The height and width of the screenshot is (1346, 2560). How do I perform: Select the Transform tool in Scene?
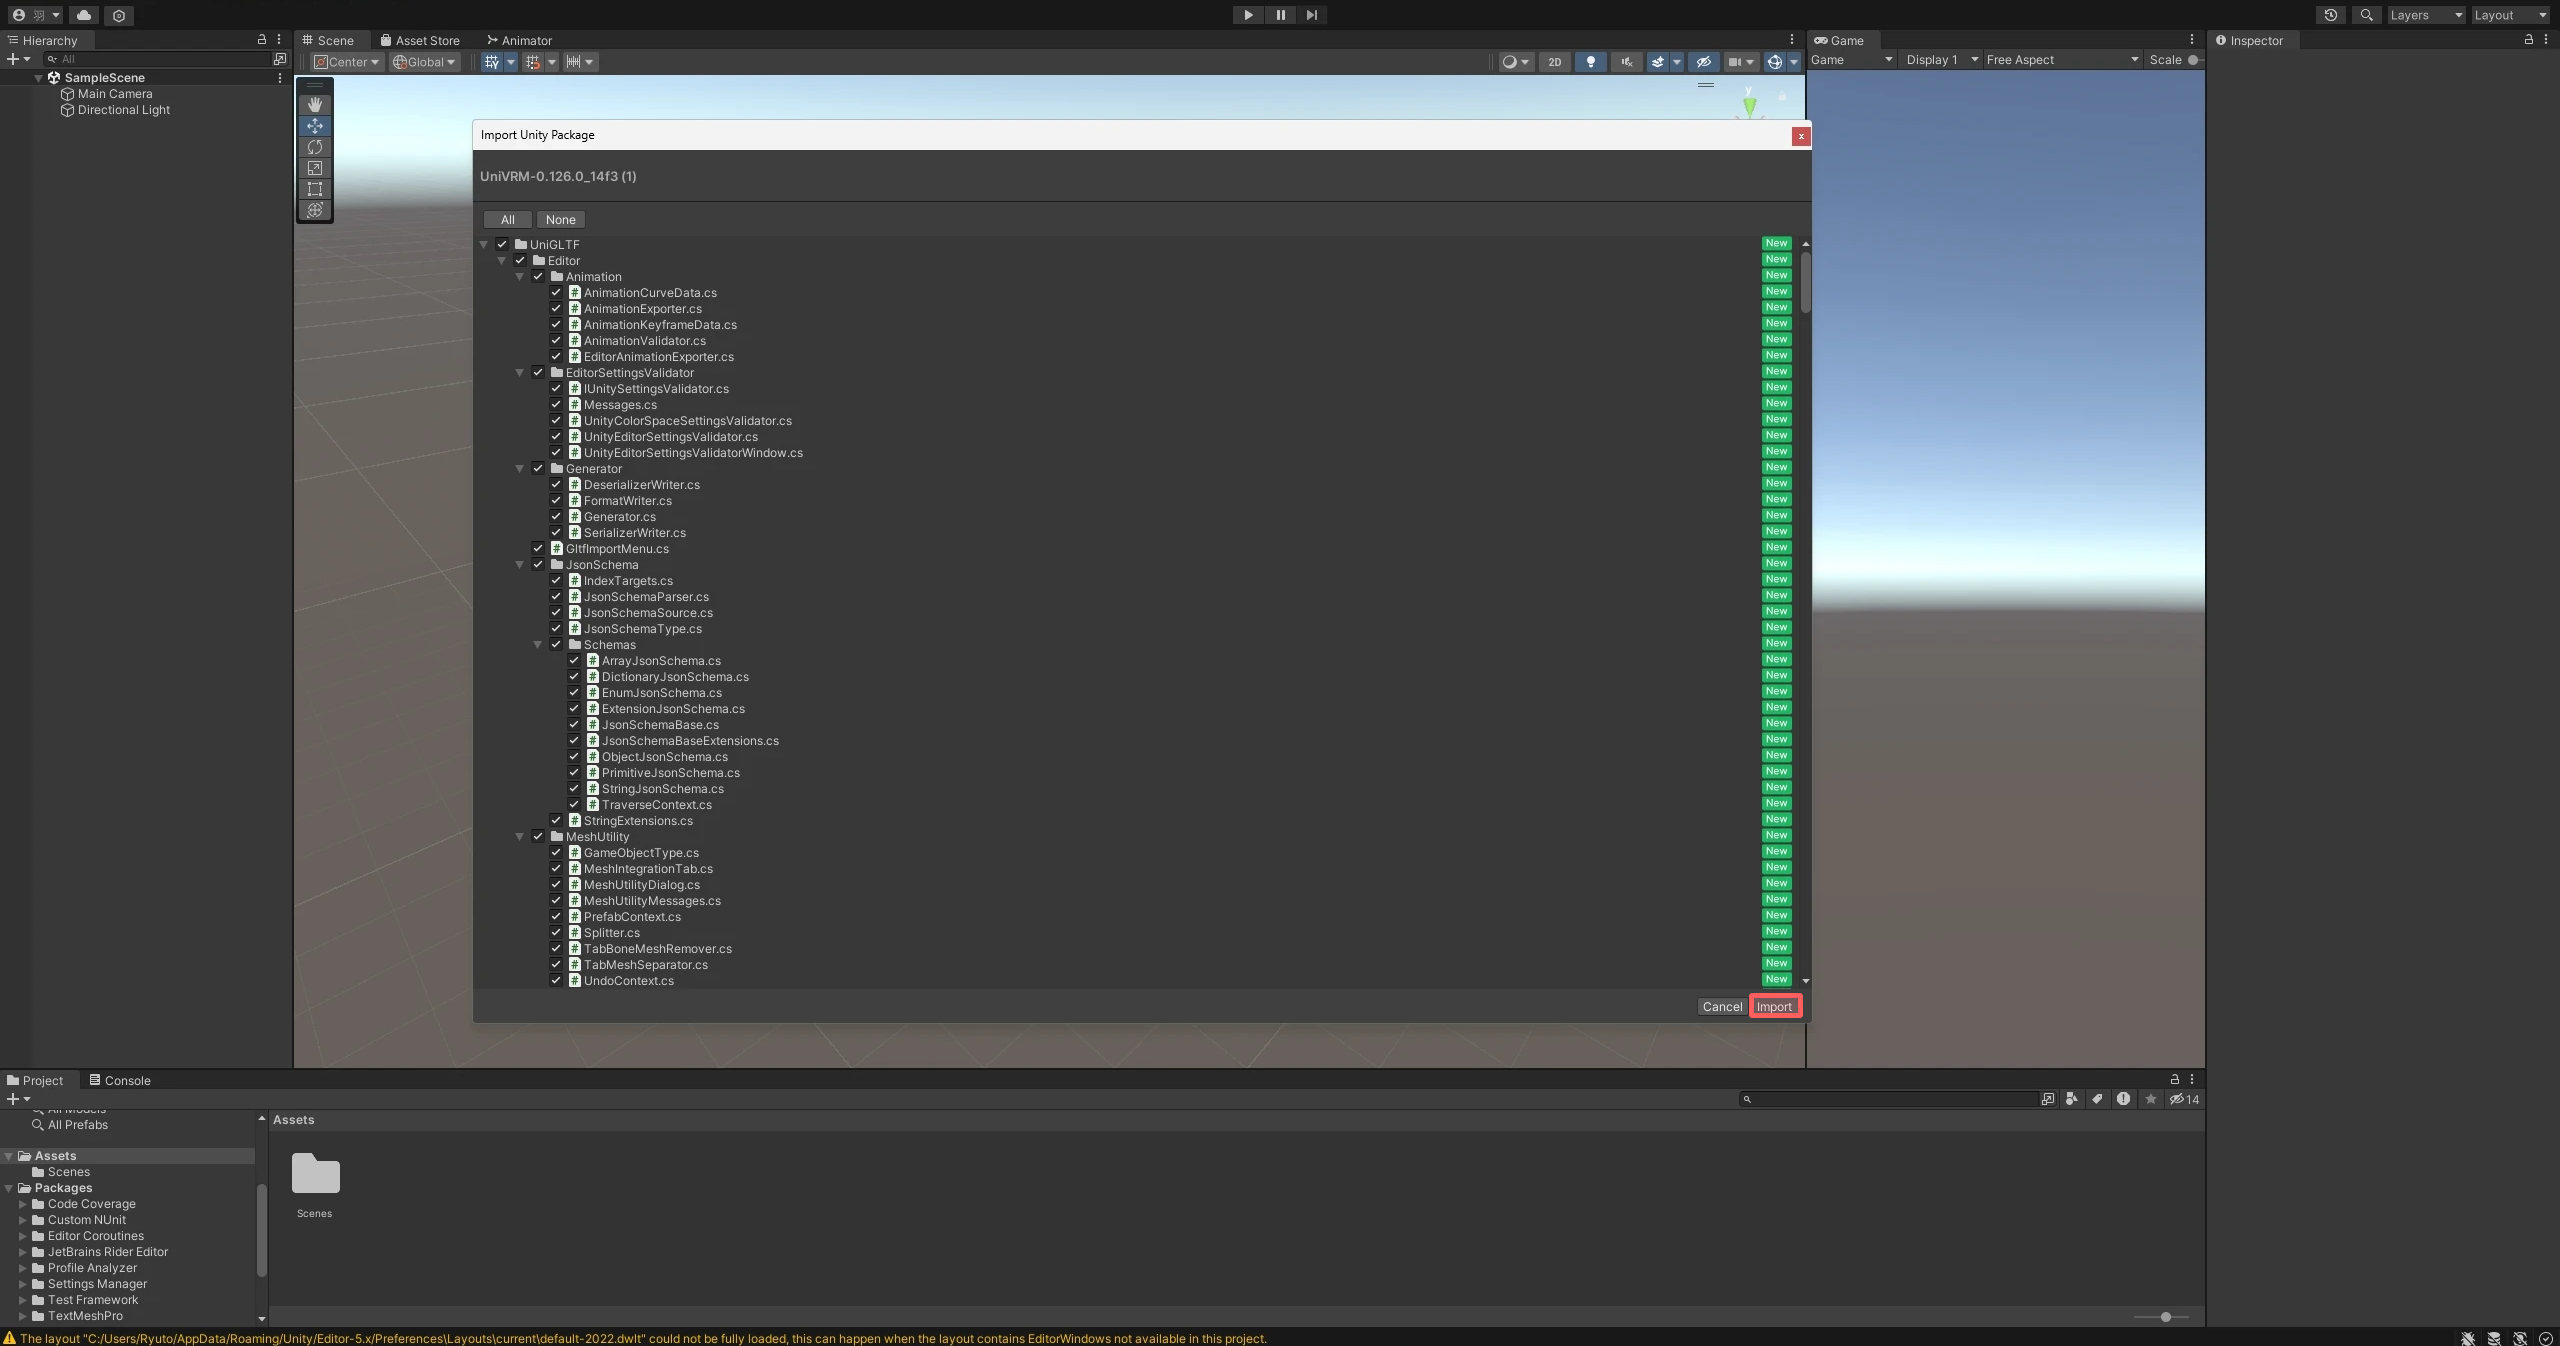(315, 210)
